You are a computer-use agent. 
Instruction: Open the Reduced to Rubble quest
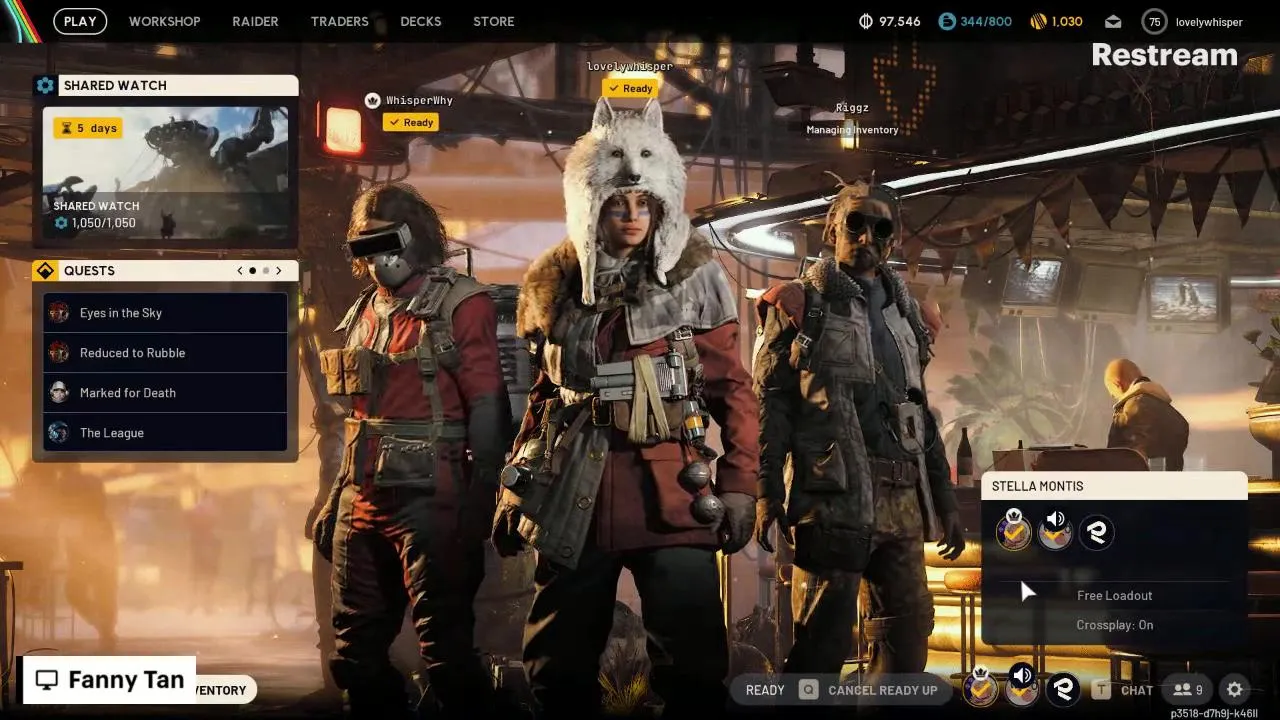[x=165, y=353]
